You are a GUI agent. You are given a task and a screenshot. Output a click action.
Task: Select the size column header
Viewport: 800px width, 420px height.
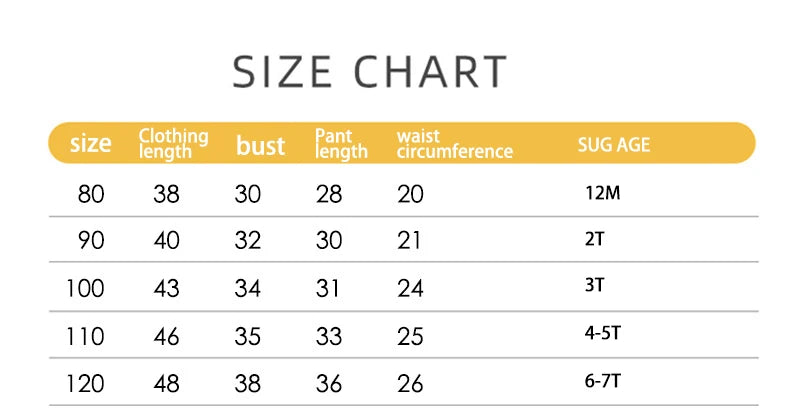90,144
